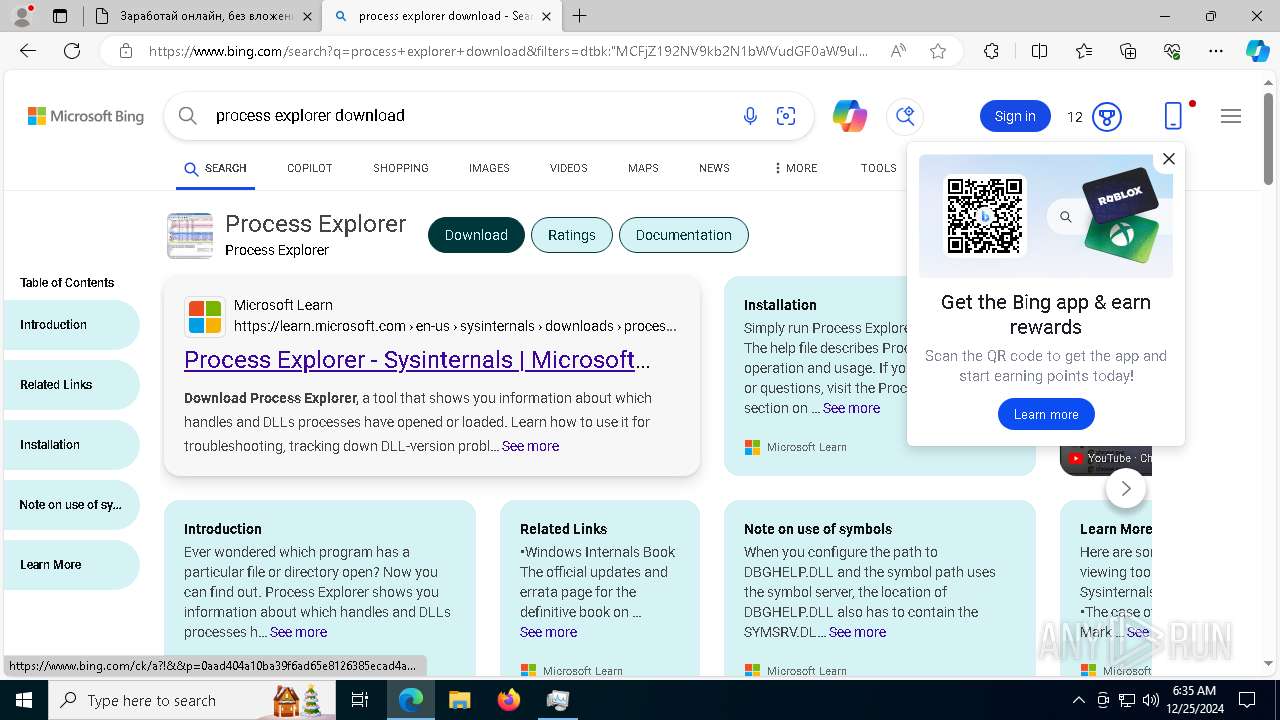The width and height of the screenshot is (1280, 720).
Task: Open the Read aloud icon in address bar
Action: click(x=898, y=51)
